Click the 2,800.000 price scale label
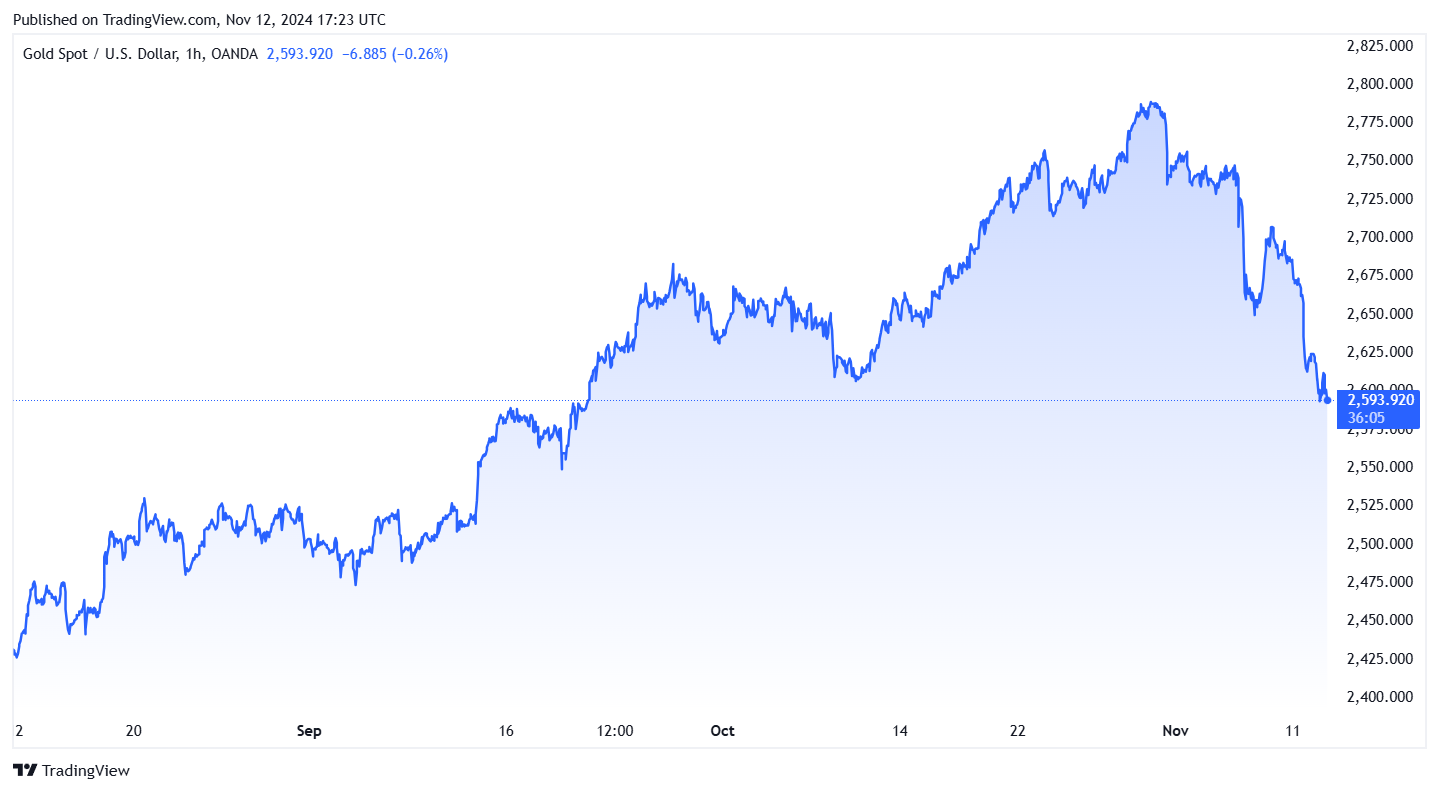Viewport: 1439px width, 792px height. [x=1380, y=84]
